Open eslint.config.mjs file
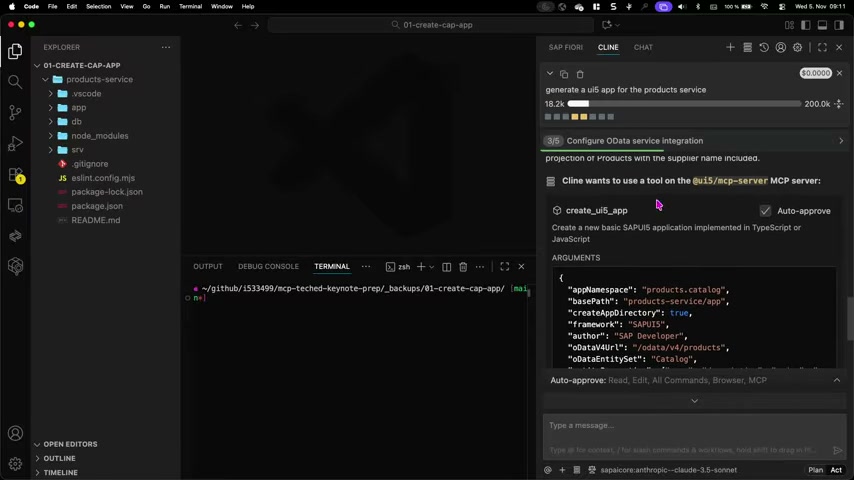Screen dimensions: 854x480 point(103,178)
